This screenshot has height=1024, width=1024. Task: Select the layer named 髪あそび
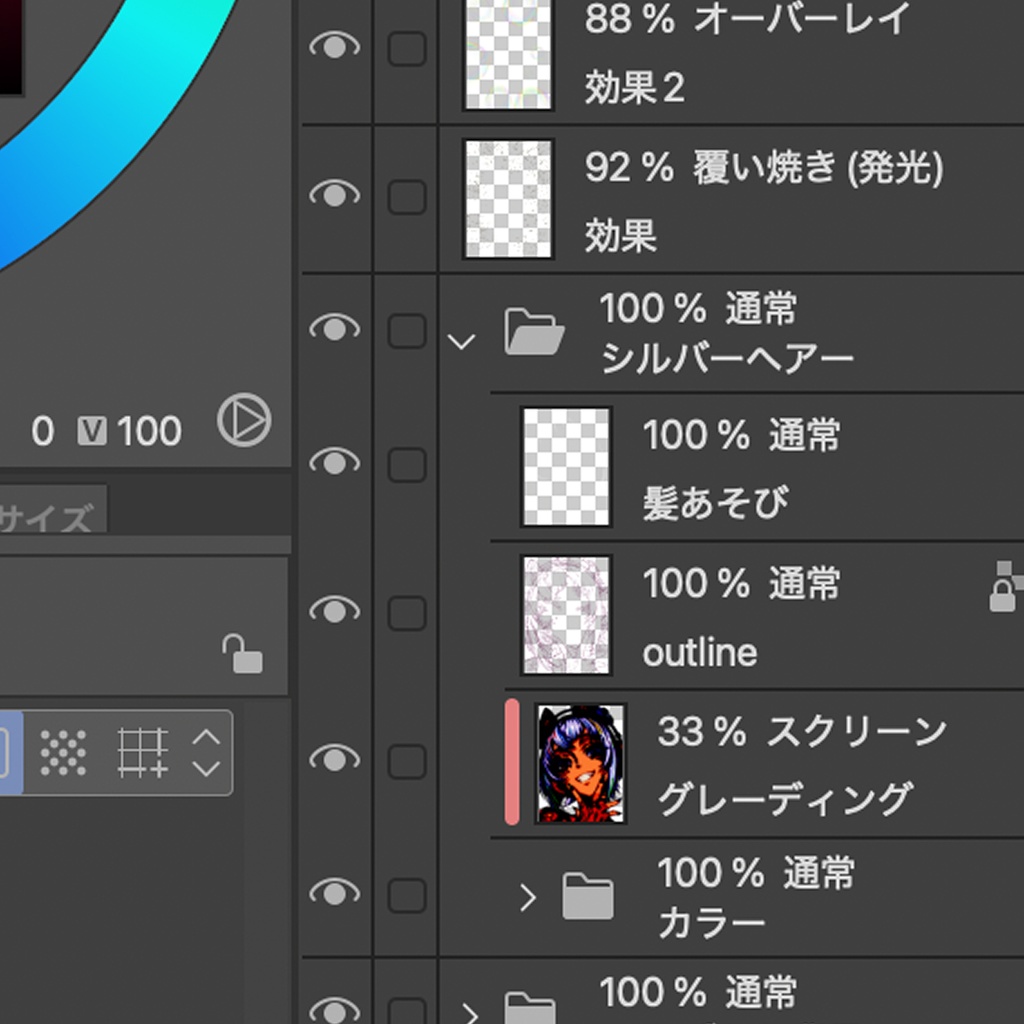tap(716, 503)
